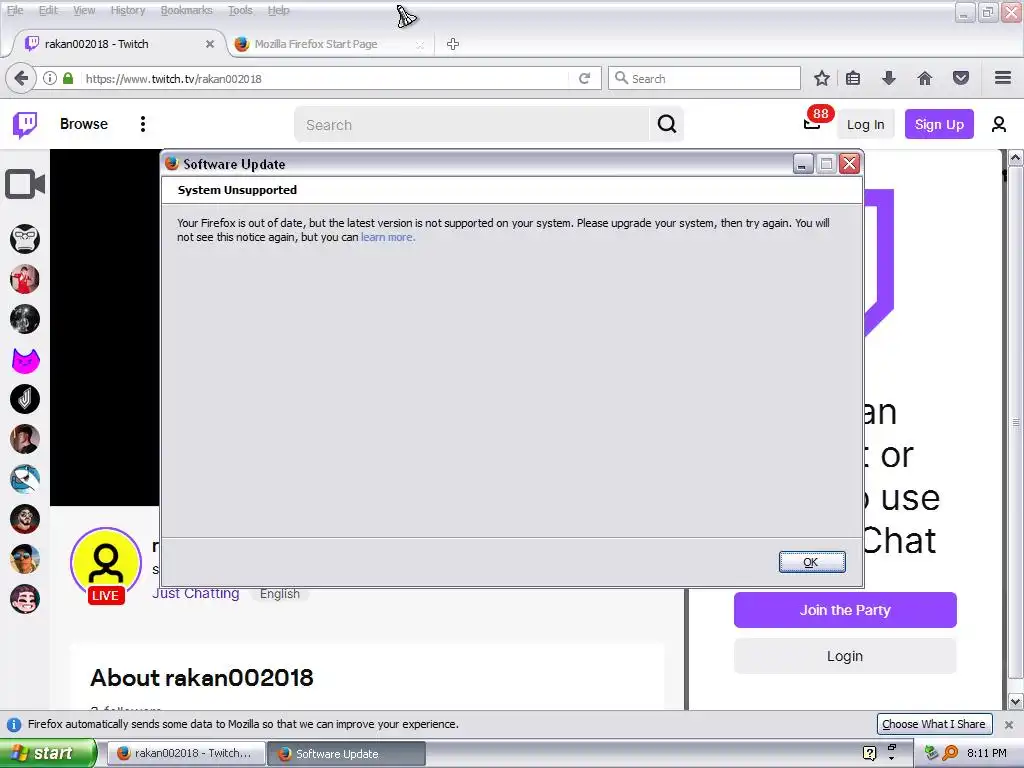This screenshot has width=1024, height=768.
Task: Go to Firefox home page icon
Action: (x=925, y=78)
